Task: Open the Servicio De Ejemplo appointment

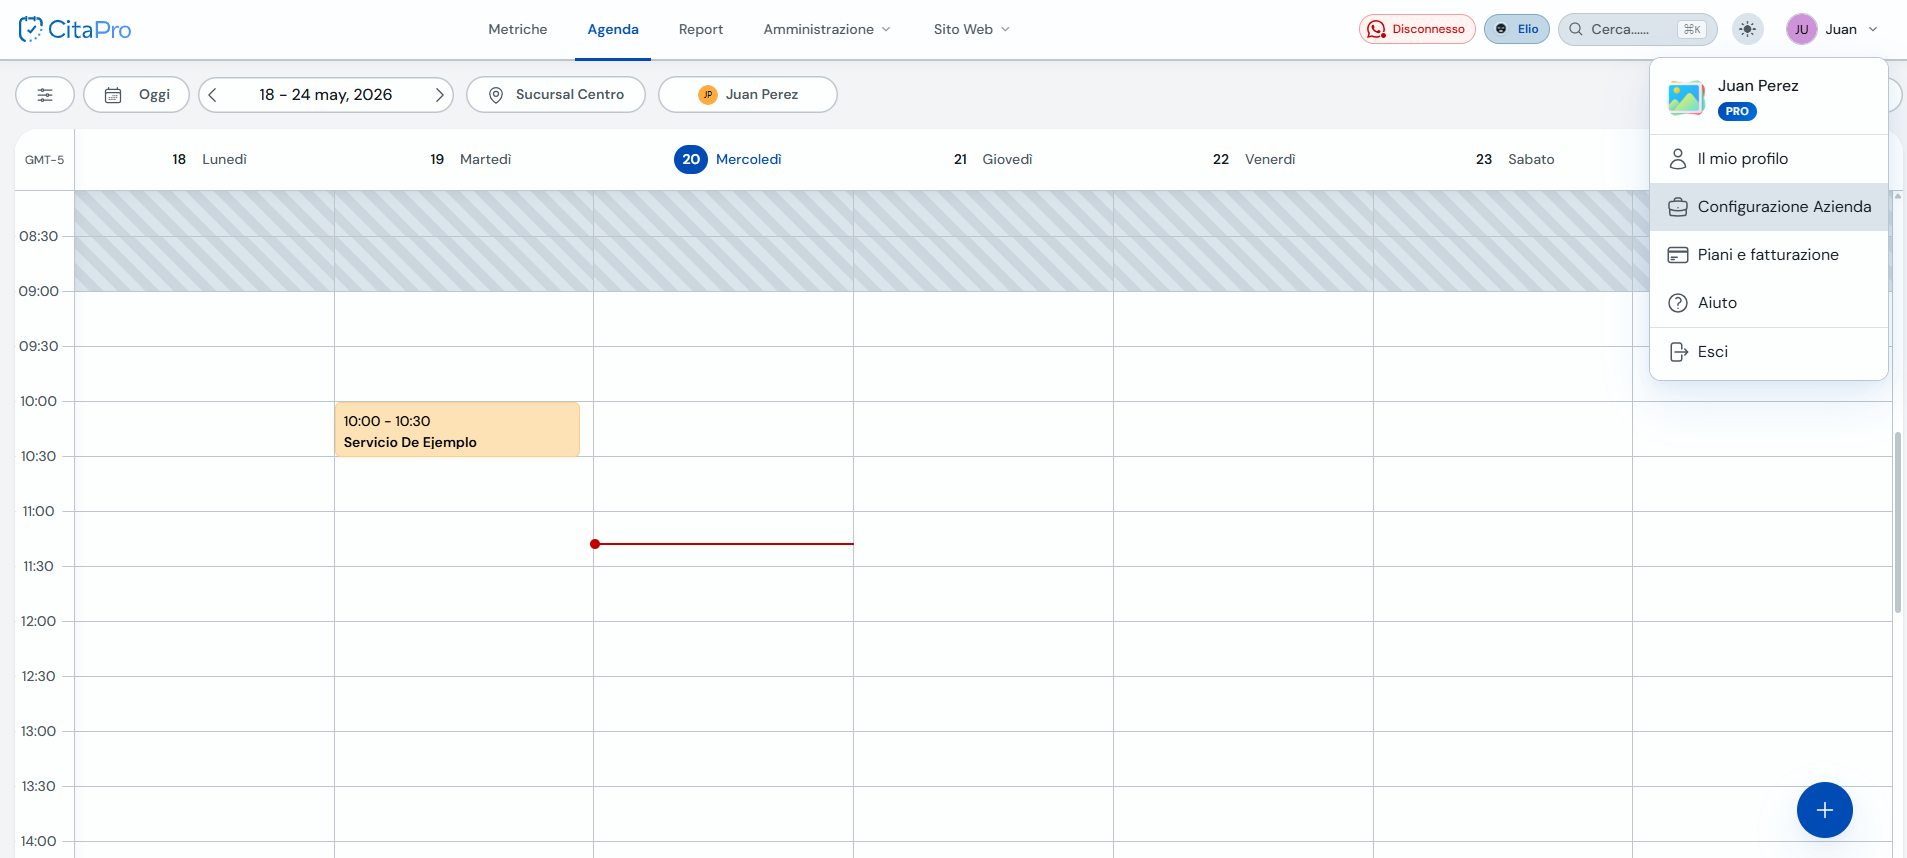Action: [457, 429]
